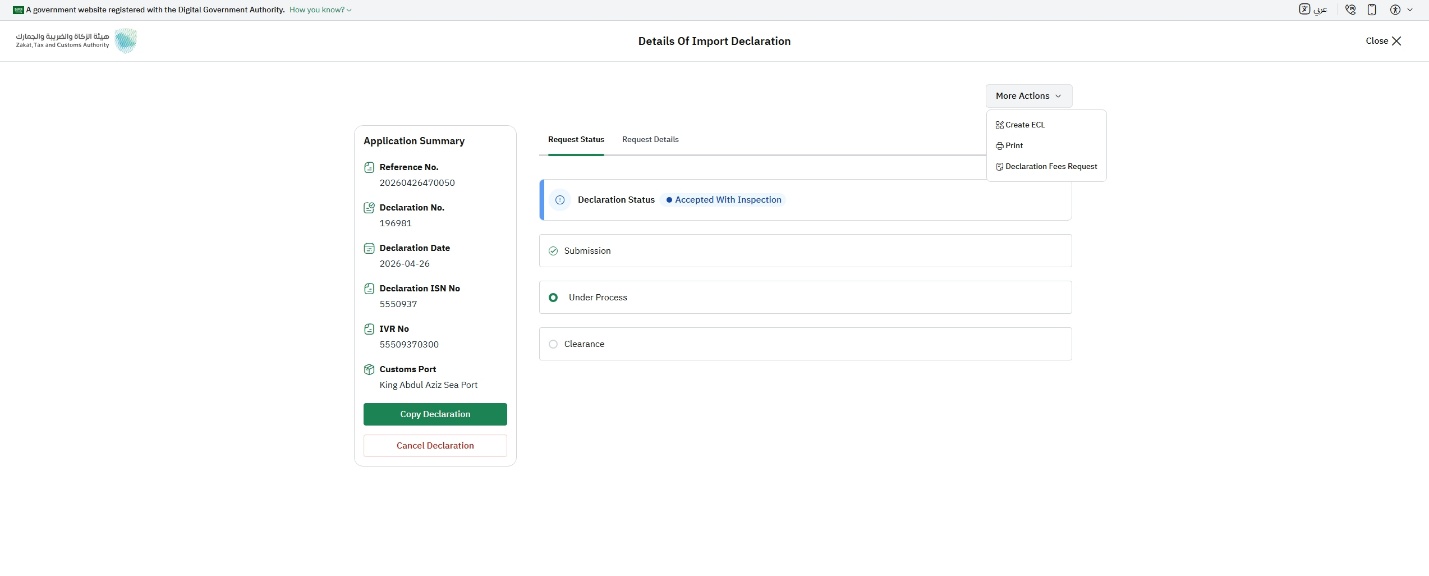Click the Copy Declaration button

(x=435, y=414)
